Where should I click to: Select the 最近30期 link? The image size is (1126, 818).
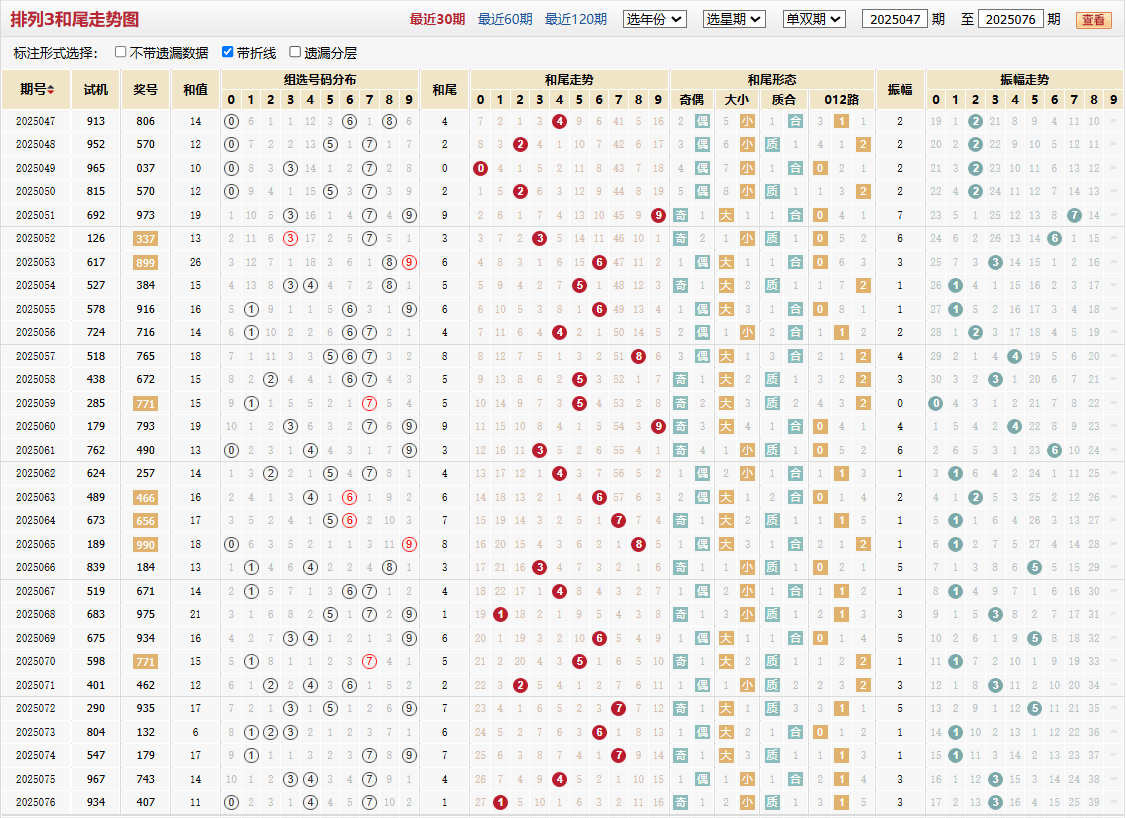437,19
